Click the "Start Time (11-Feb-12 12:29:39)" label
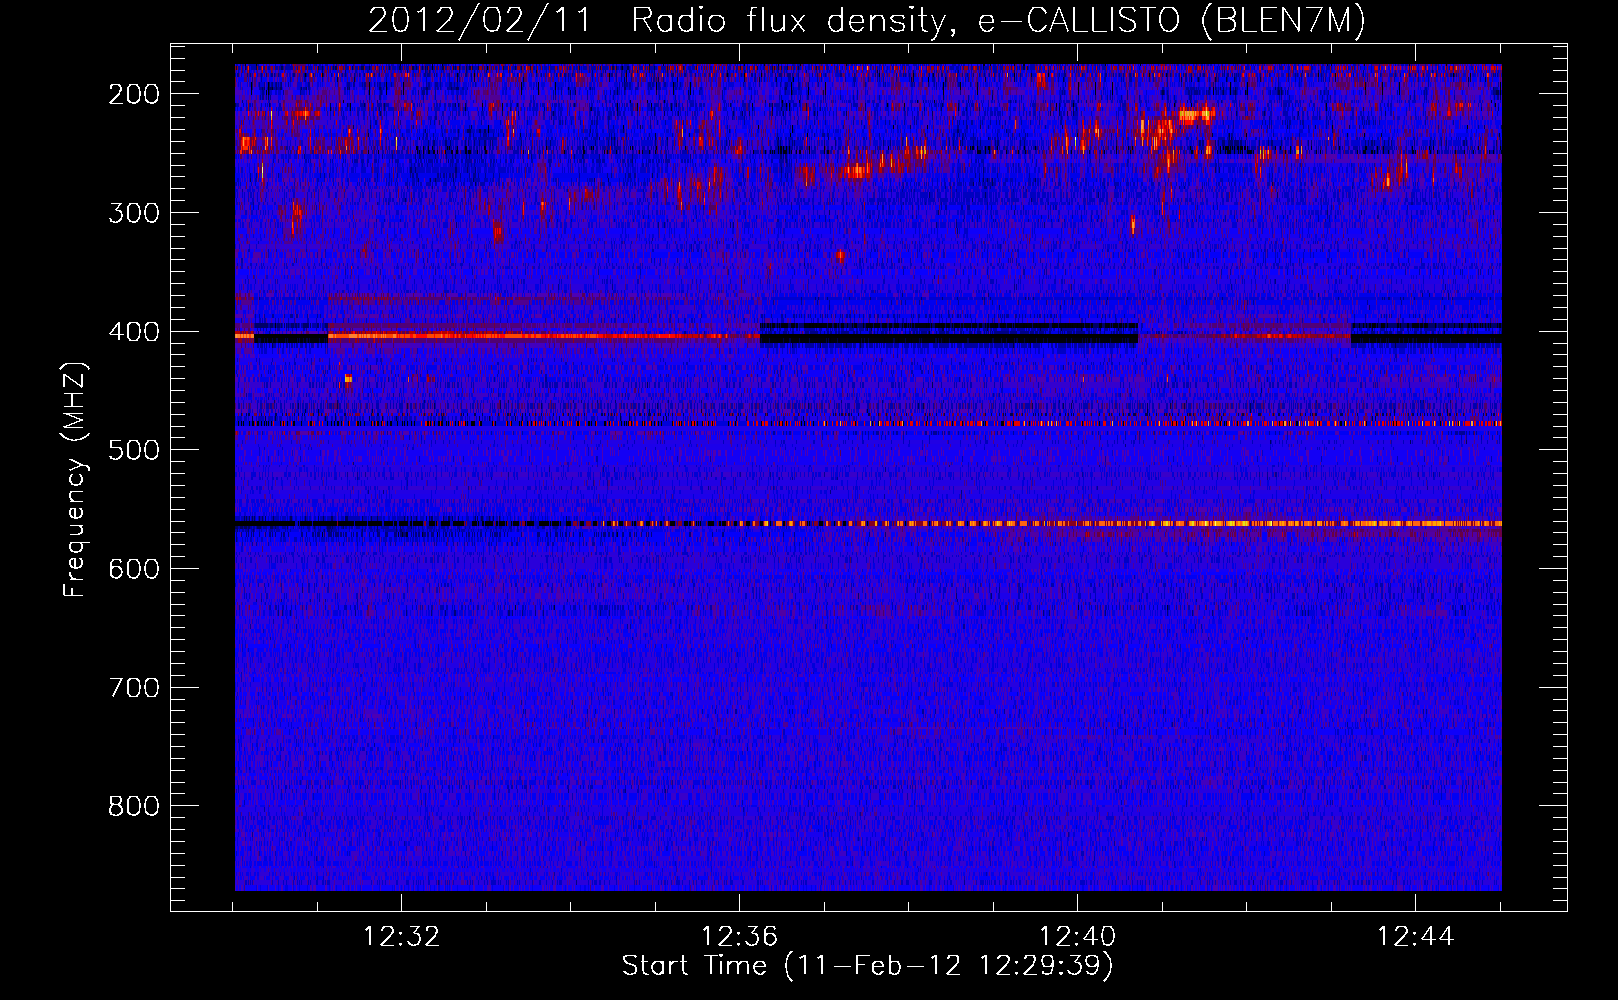 tap(867, 966)
